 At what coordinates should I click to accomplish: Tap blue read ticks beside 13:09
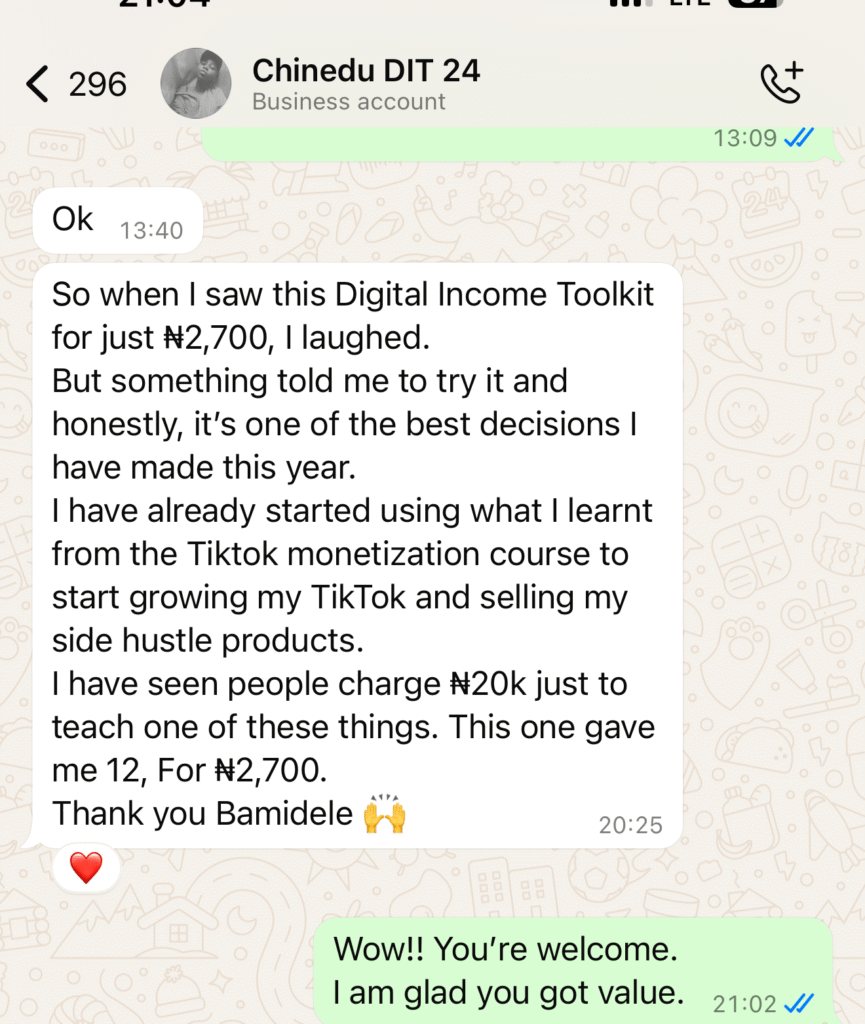click(x=798, y=138)
